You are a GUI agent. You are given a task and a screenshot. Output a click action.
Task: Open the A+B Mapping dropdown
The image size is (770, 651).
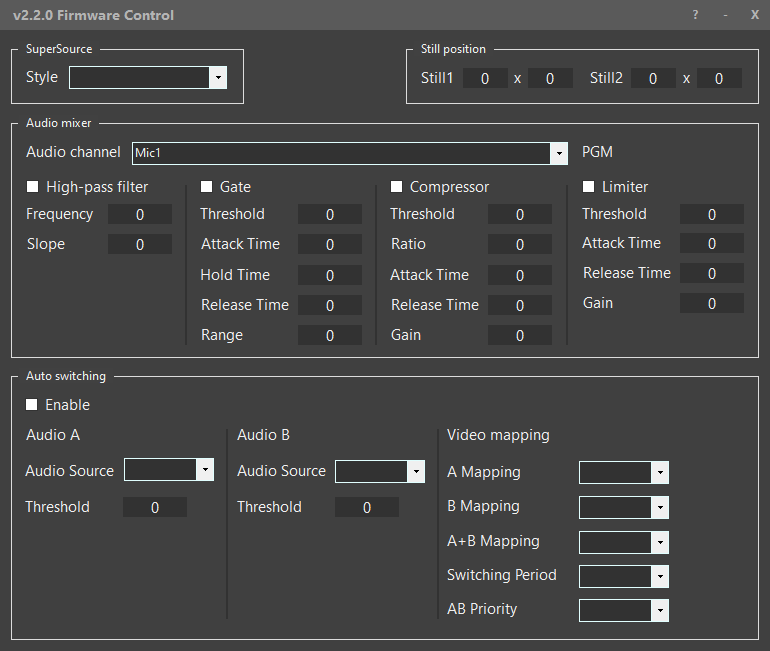[623, 542]
